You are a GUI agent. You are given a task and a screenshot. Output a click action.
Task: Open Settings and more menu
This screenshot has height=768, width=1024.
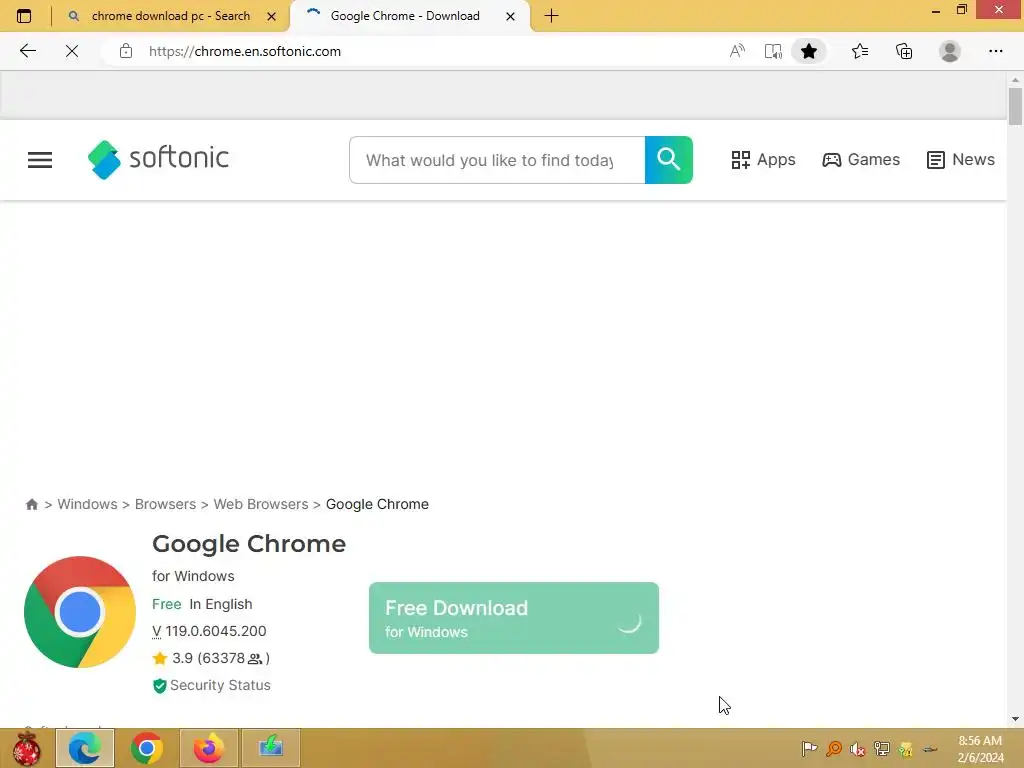point(995,51)
